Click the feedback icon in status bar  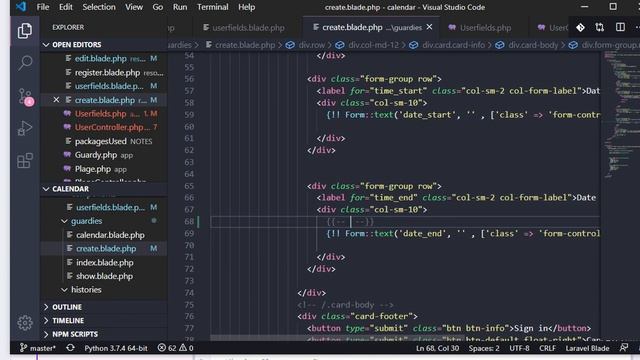coord(623,348)
